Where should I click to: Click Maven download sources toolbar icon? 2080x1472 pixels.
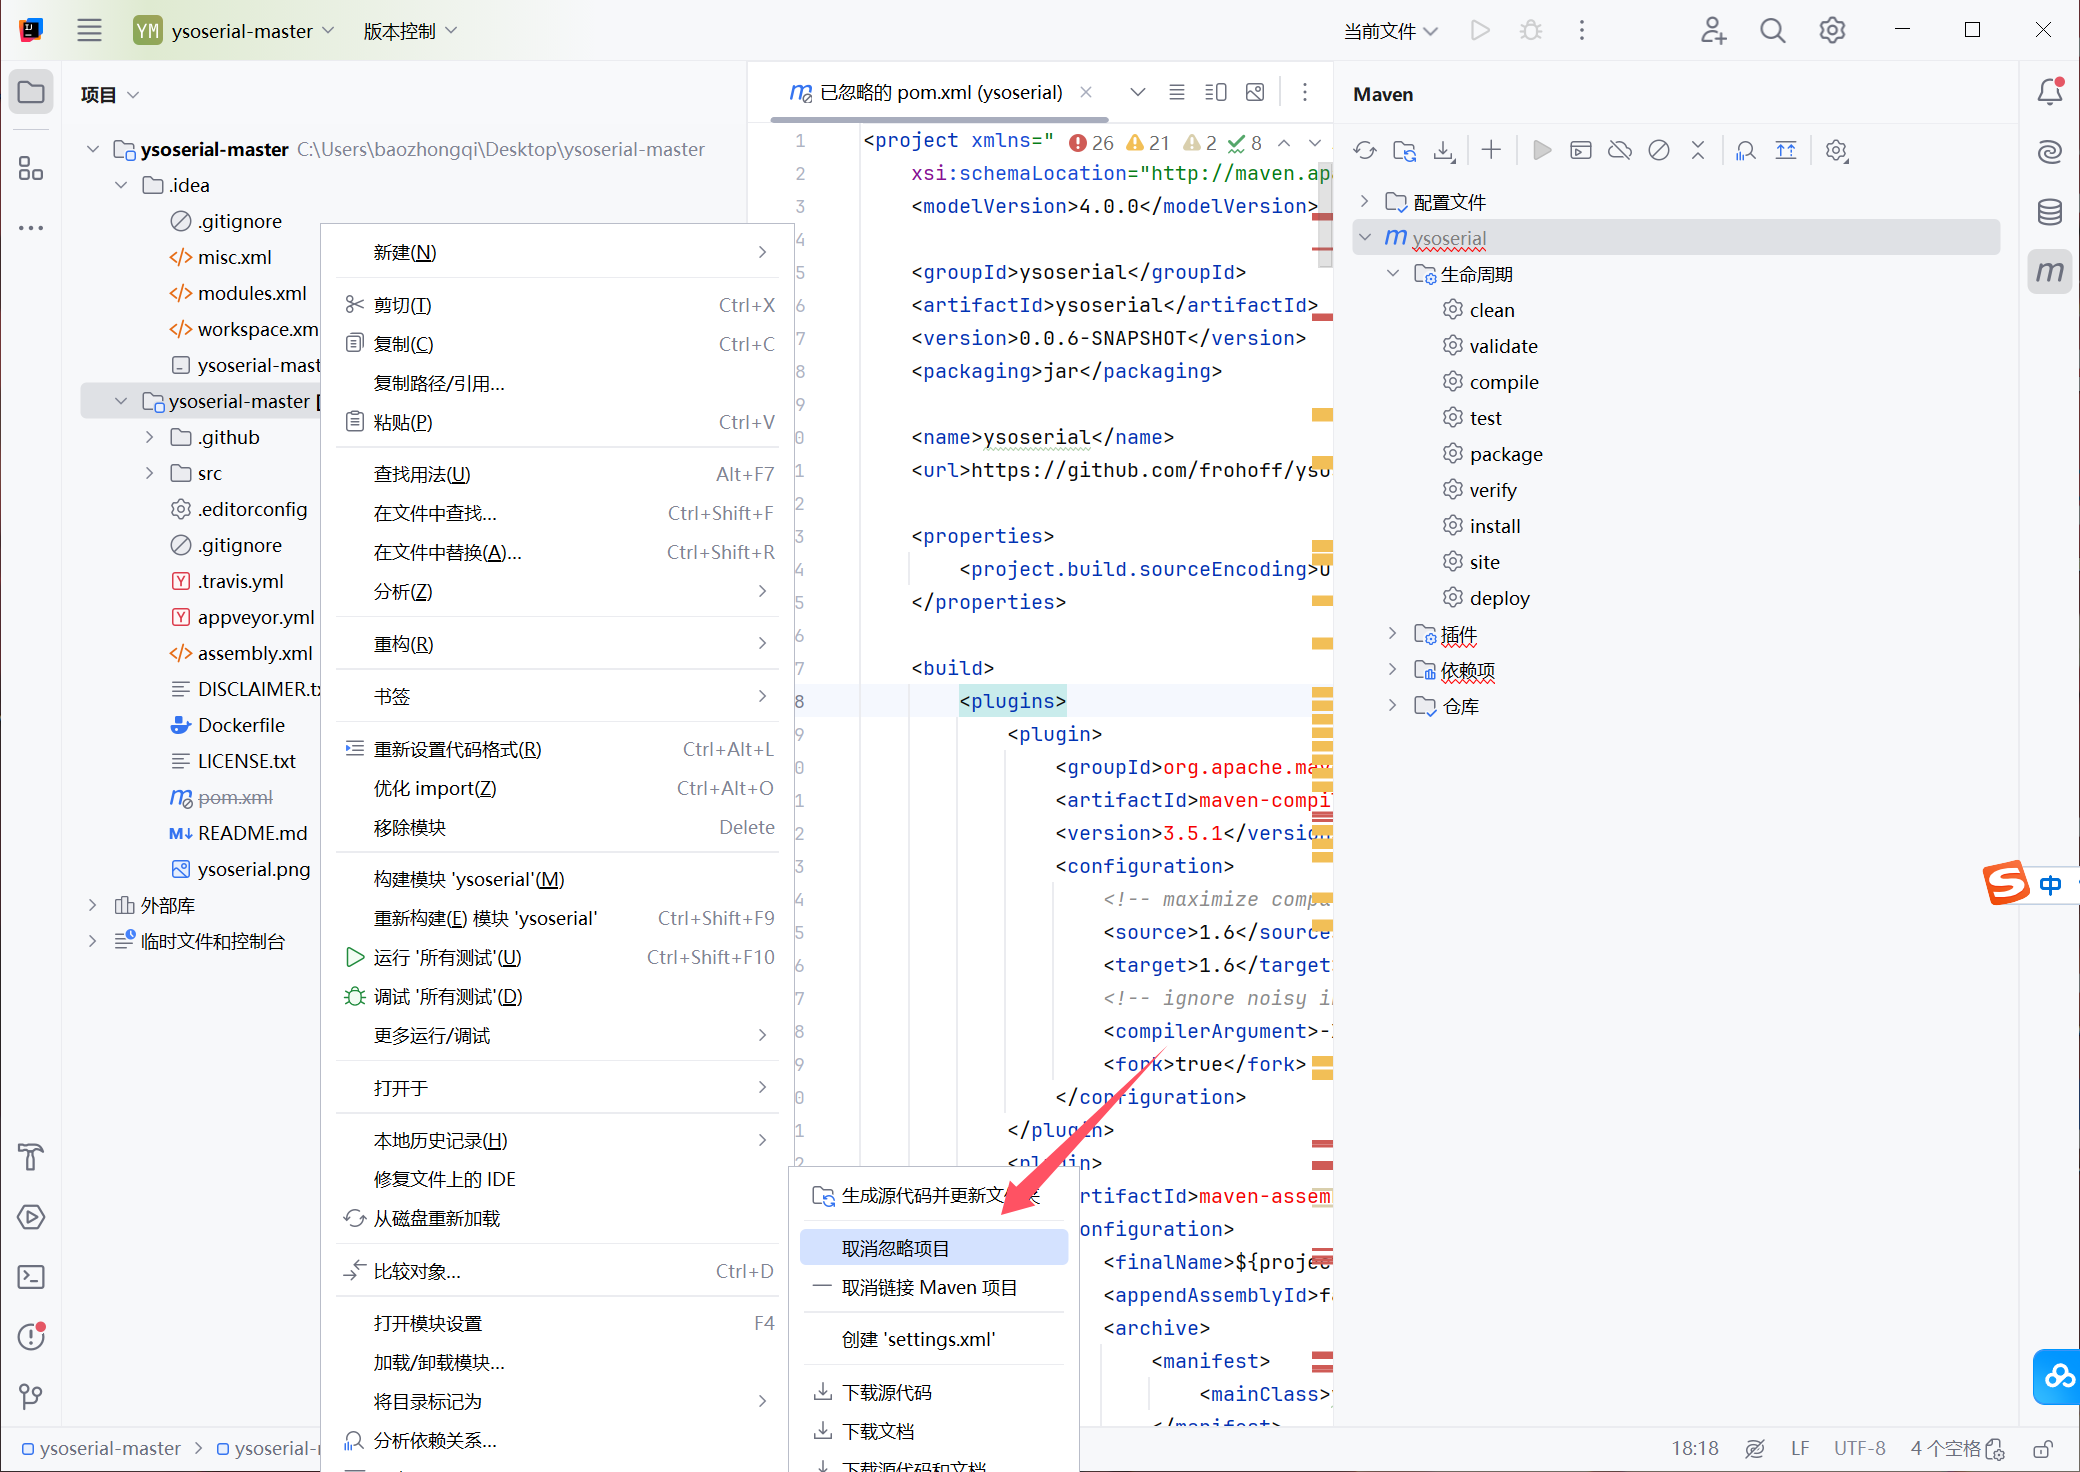pos(1444,151)
